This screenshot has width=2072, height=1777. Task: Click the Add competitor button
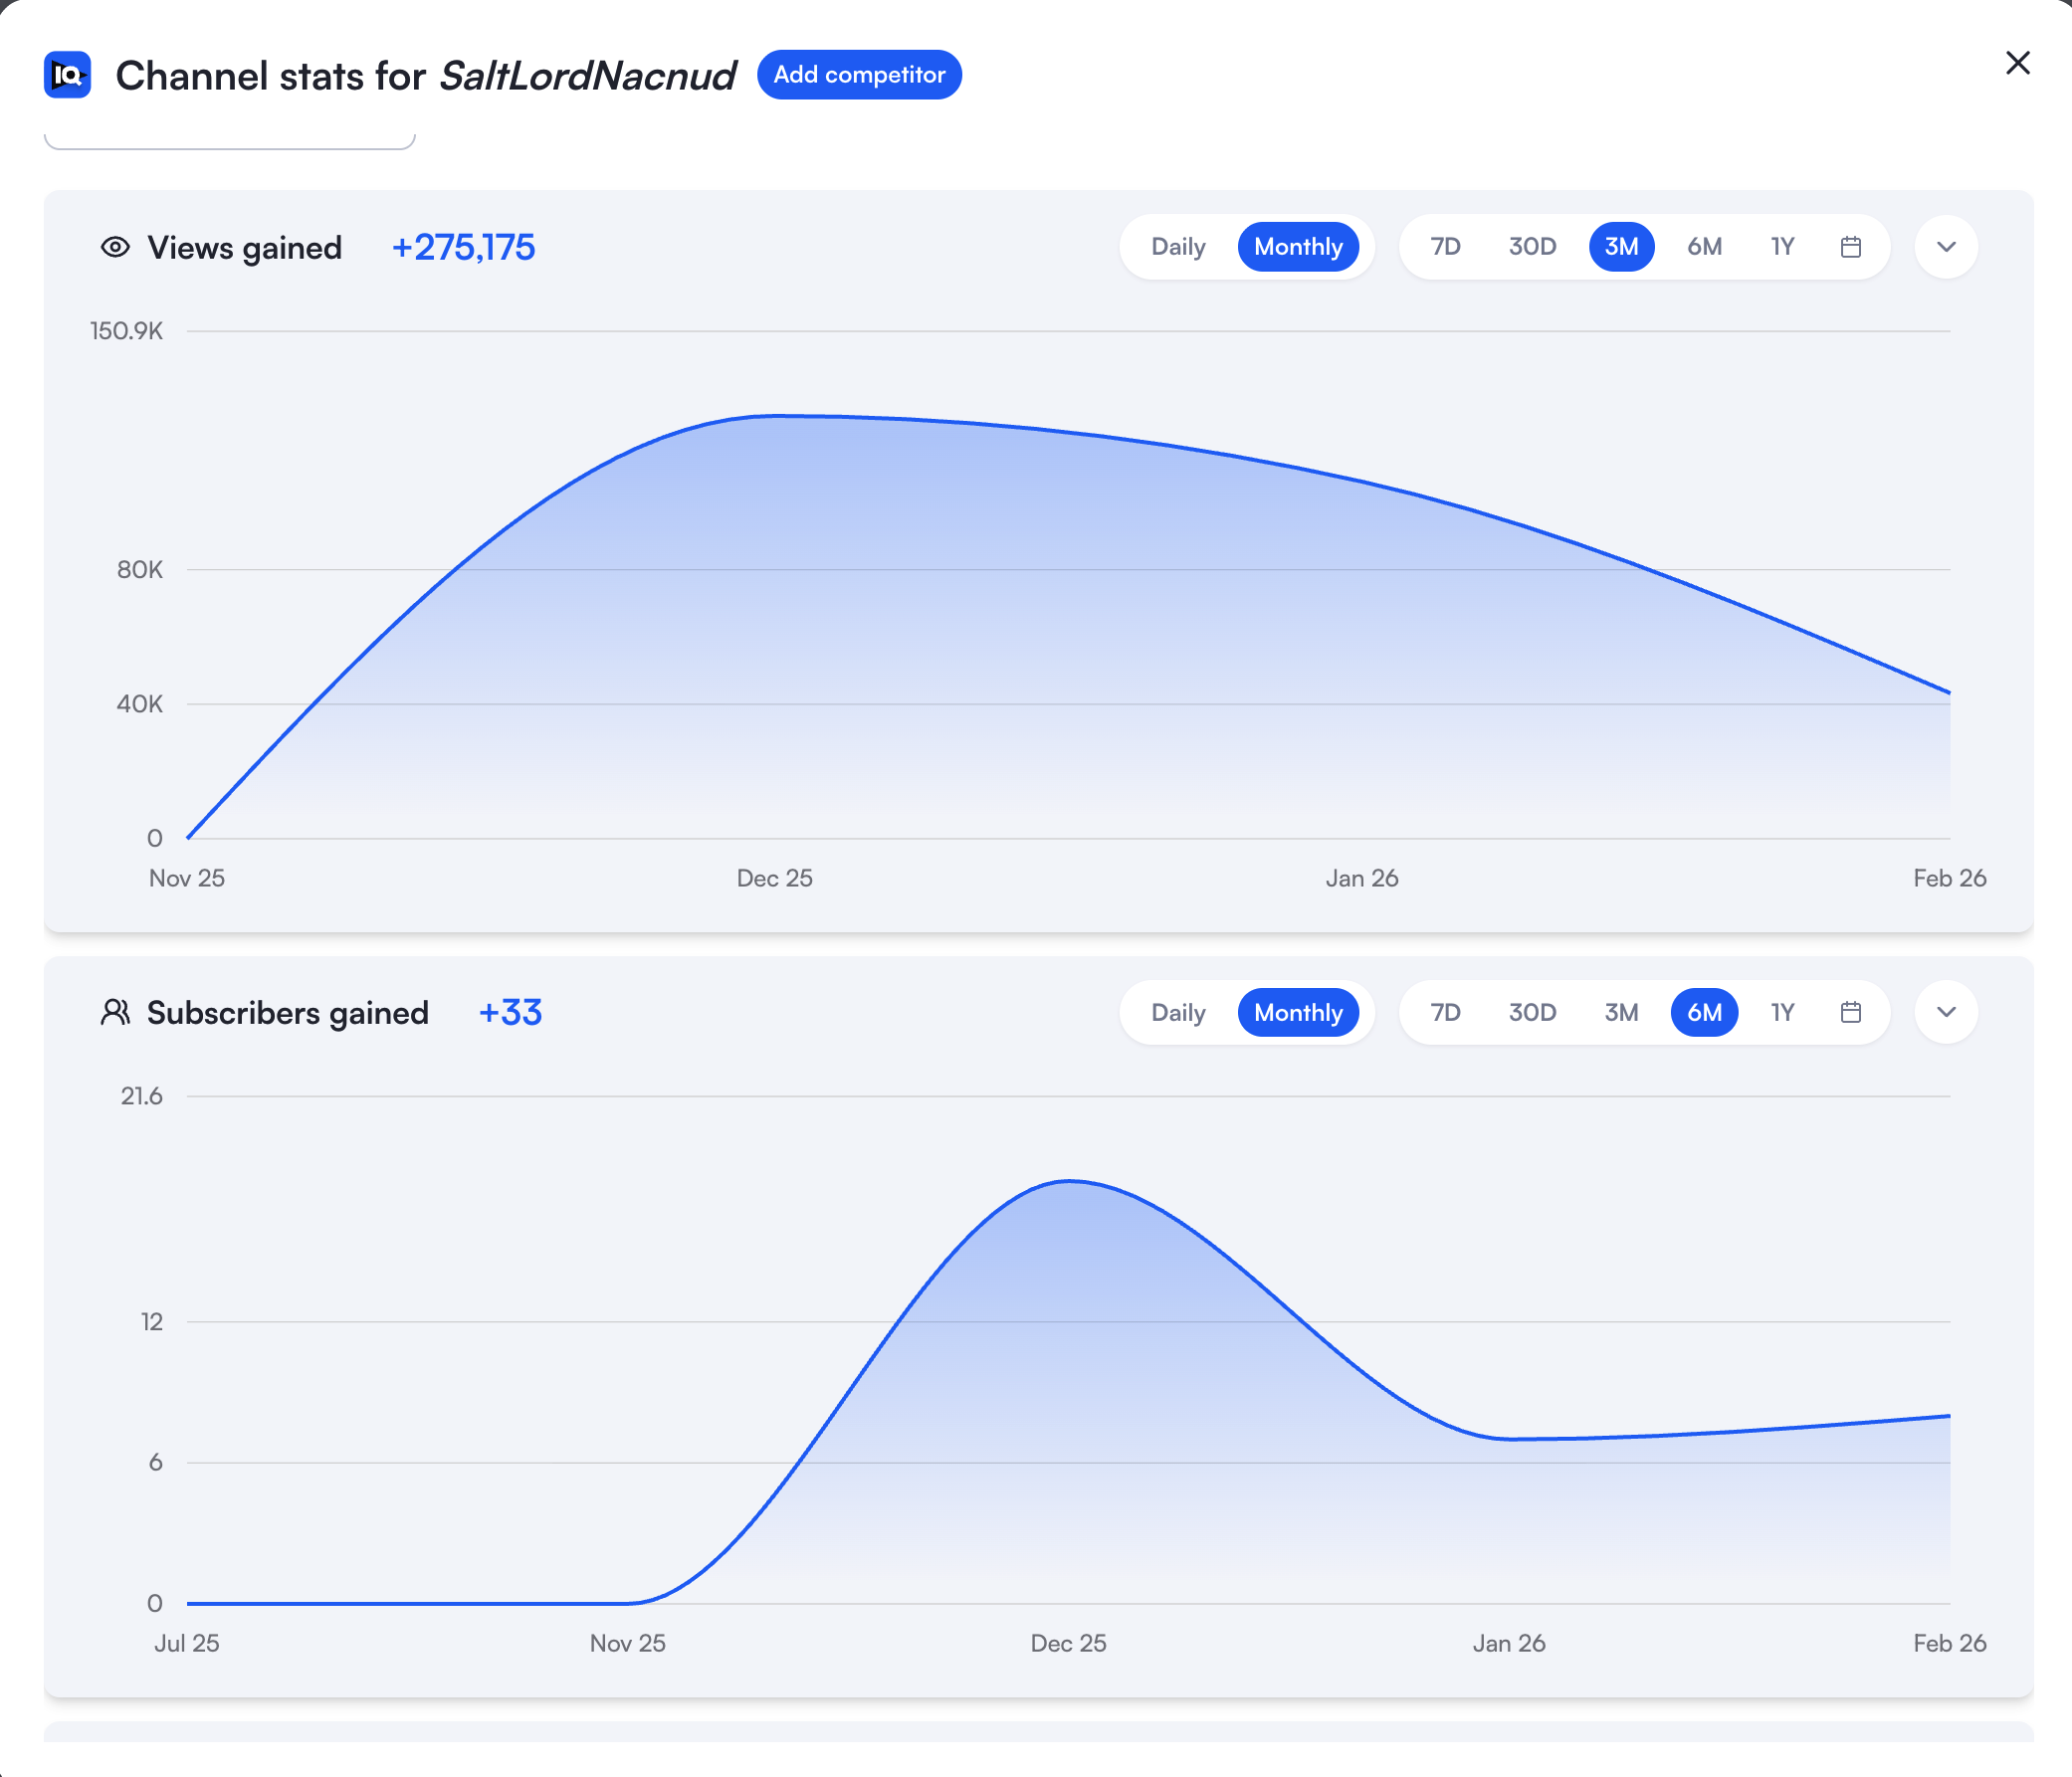click(859, 75)
